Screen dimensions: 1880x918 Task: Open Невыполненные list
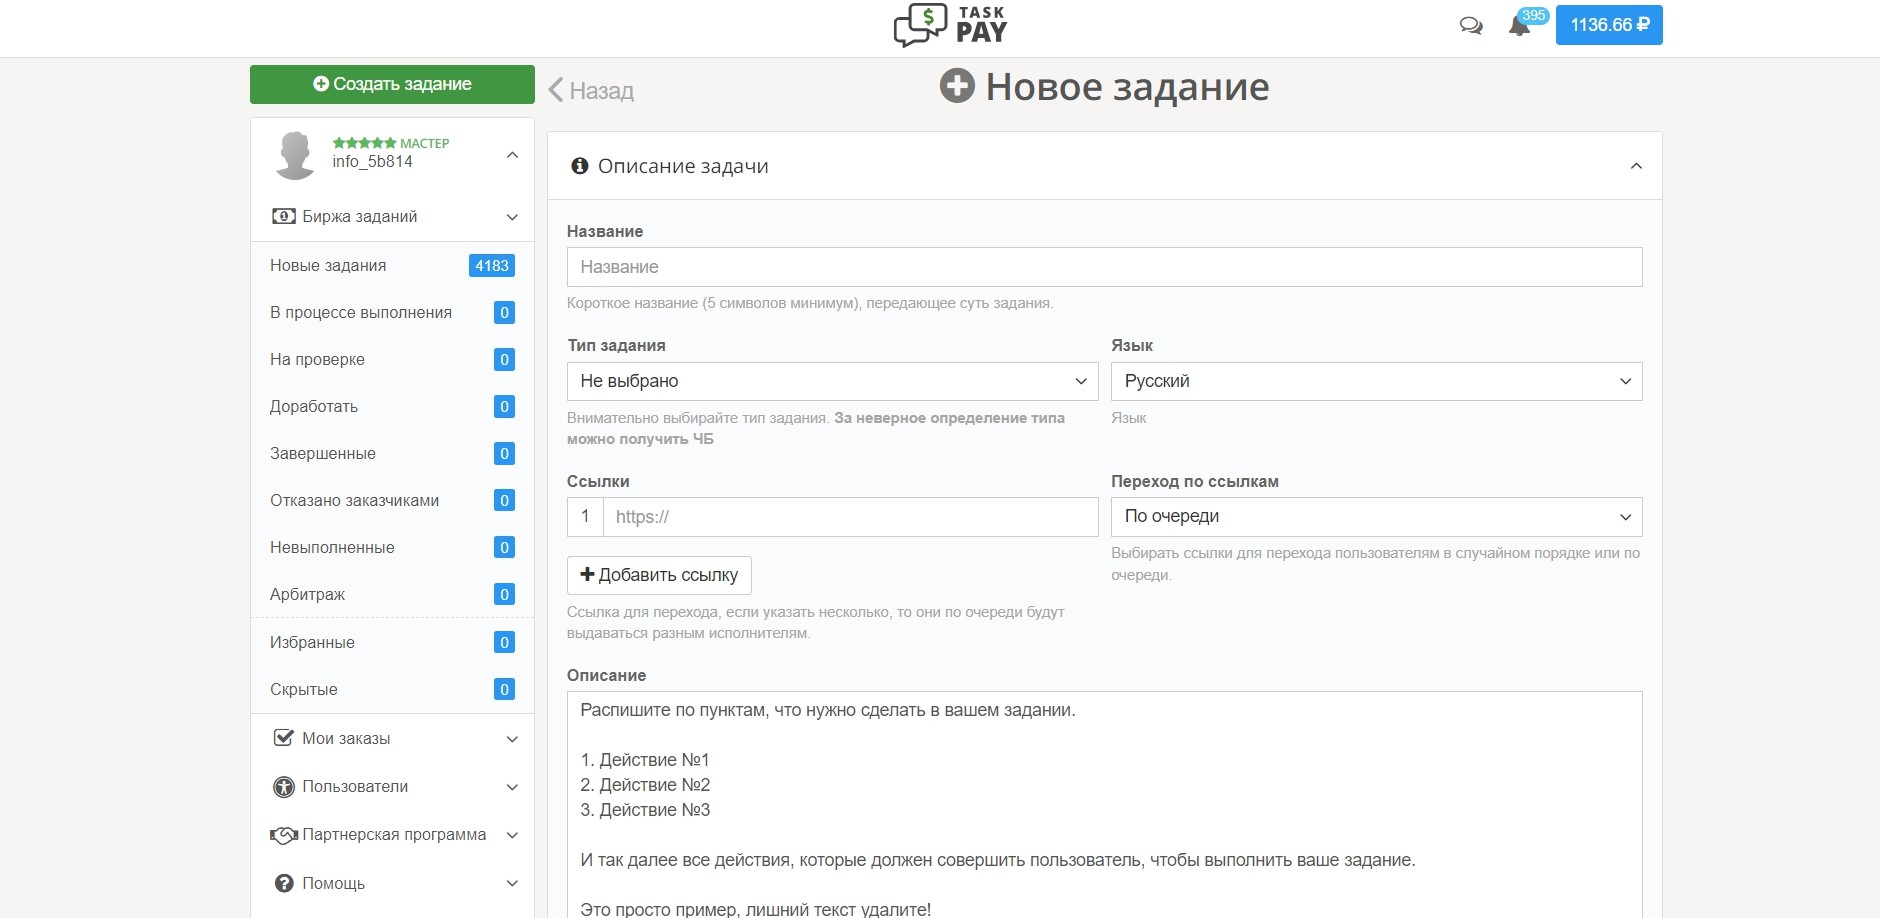pyautogui.click(x=392, y=548)
